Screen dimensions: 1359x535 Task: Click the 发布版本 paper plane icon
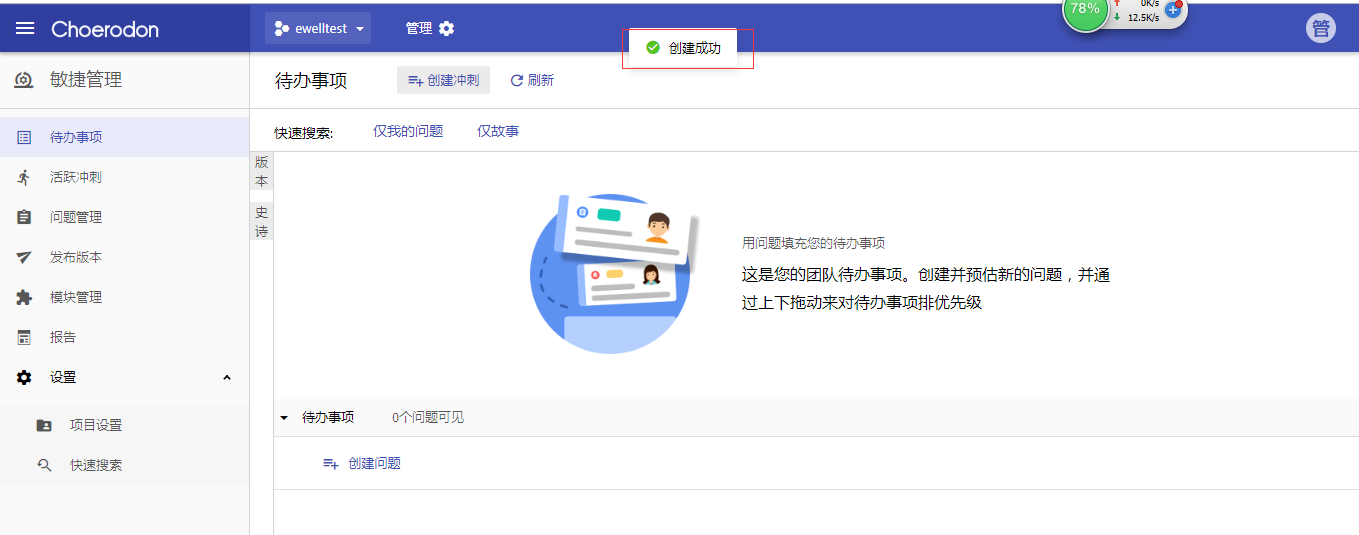(x=24, y=257)
